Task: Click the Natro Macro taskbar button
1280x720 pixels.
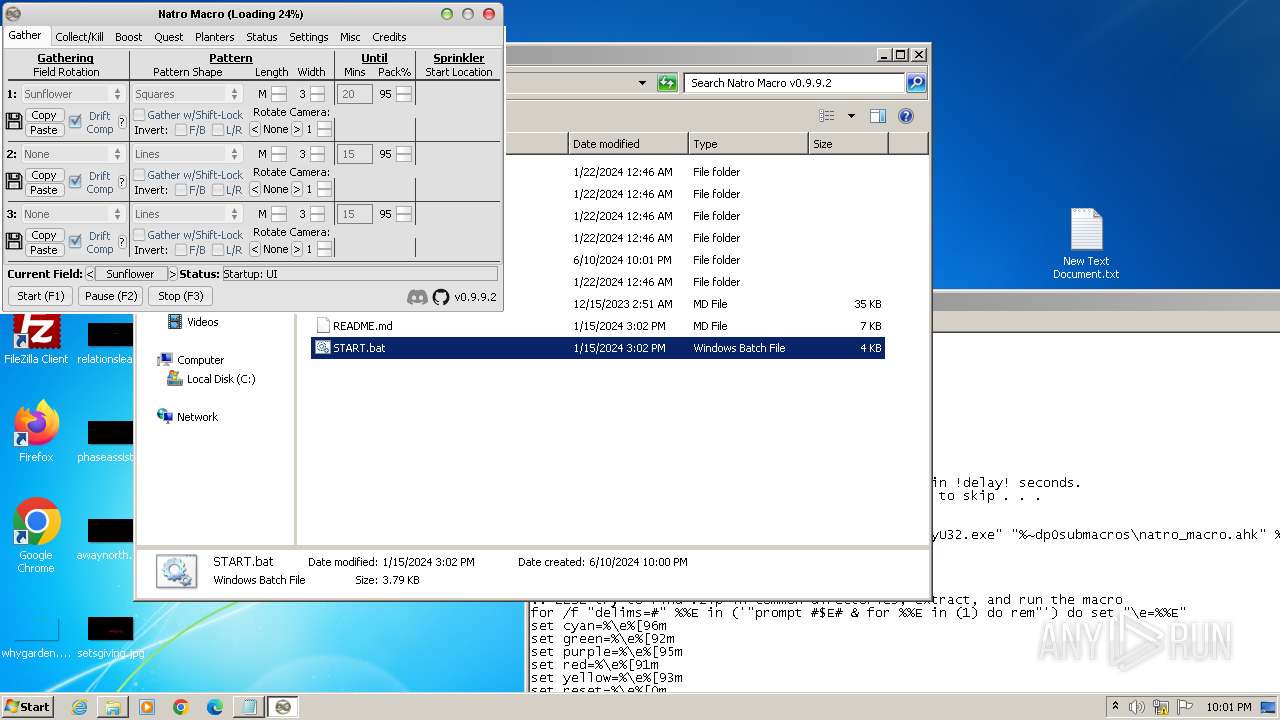Action: click(283, 707)
